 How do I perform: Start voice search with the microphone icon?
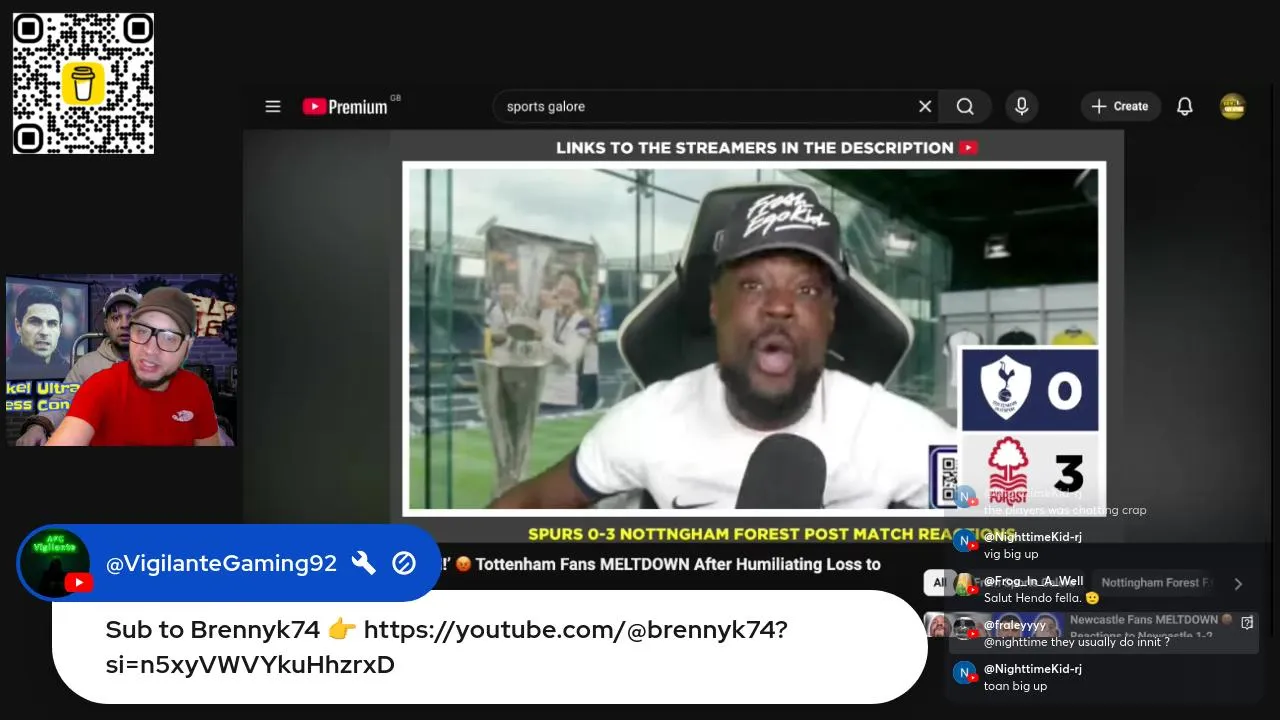click(x=1021, y=106)
